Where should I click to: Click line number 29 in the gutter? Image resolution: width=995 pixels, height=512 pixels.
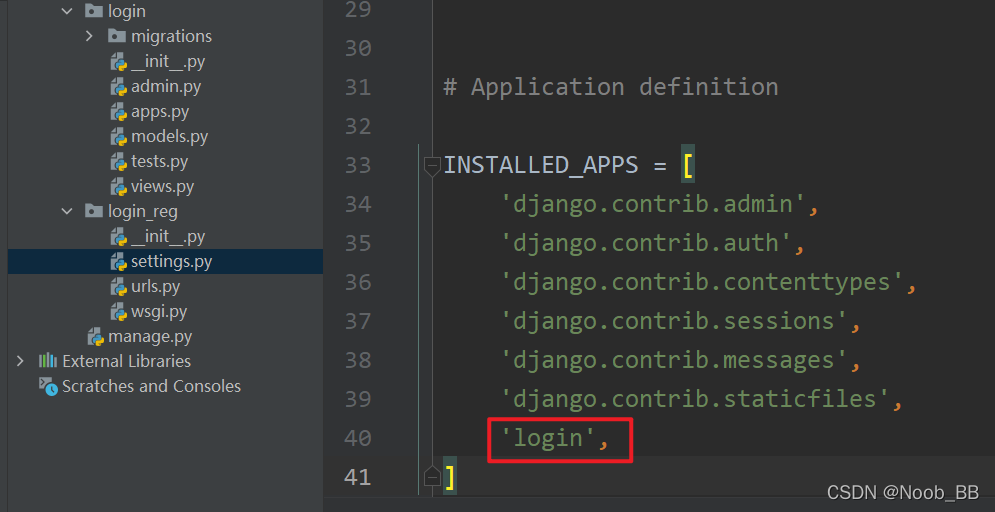pyautogui.click(x=359, y=9)
